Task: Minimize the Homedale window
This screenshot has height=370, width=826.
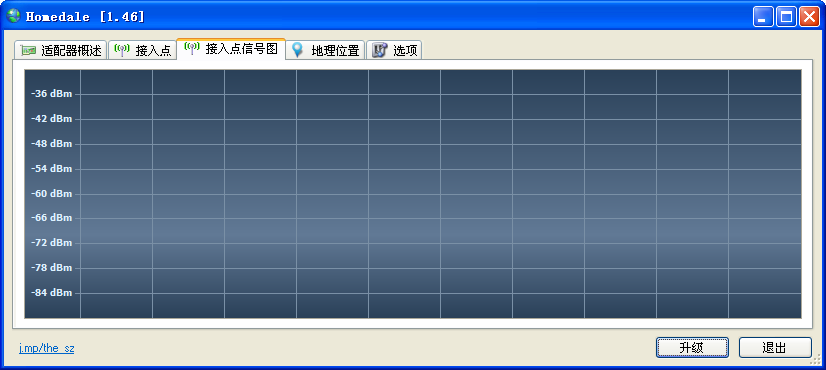Action: click(762, 17)
